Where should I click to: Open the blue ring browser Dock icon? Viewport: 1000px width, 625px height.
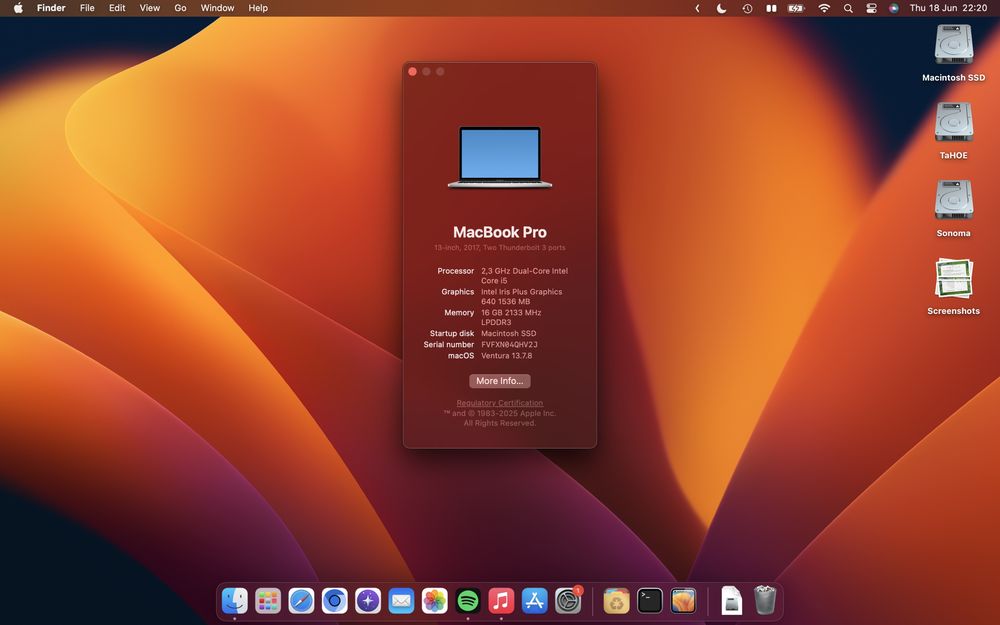click(334, 601)
